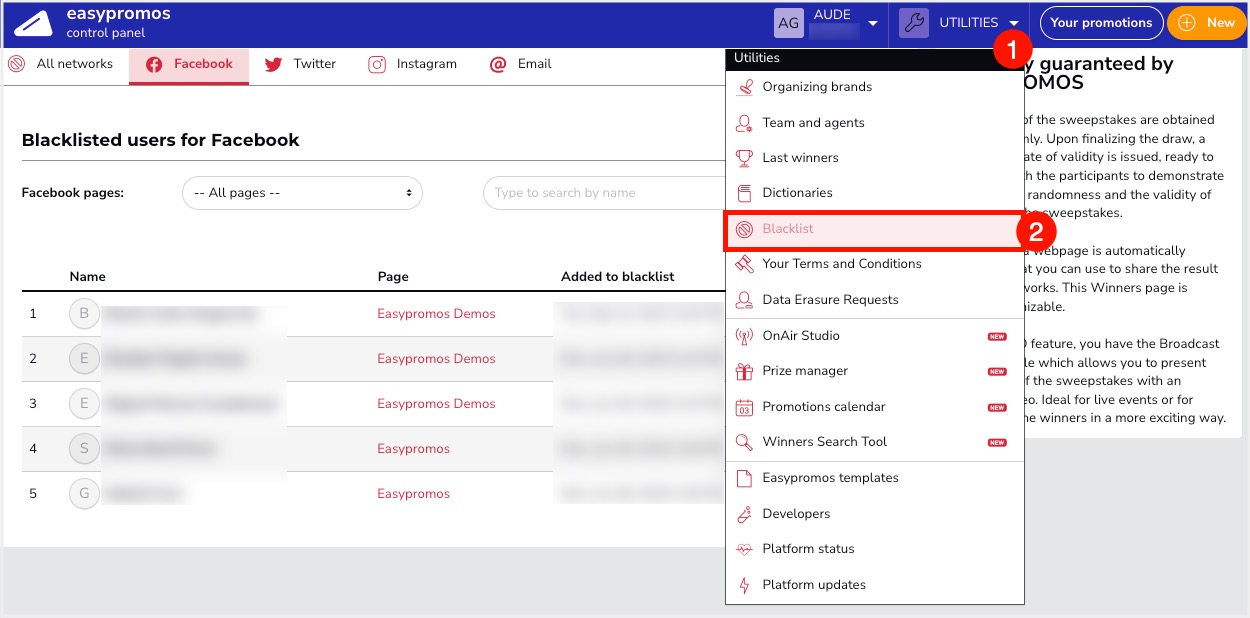The width and height of the screenshot is (1250, 618).
Task: Select Last winners menu item
Action: [875, 158]
